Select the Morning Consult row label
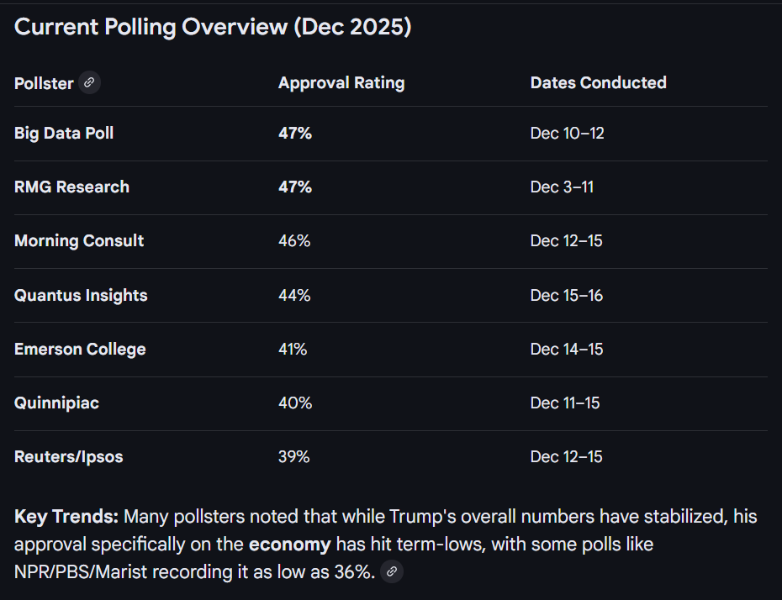 click(x=79, y=241)
